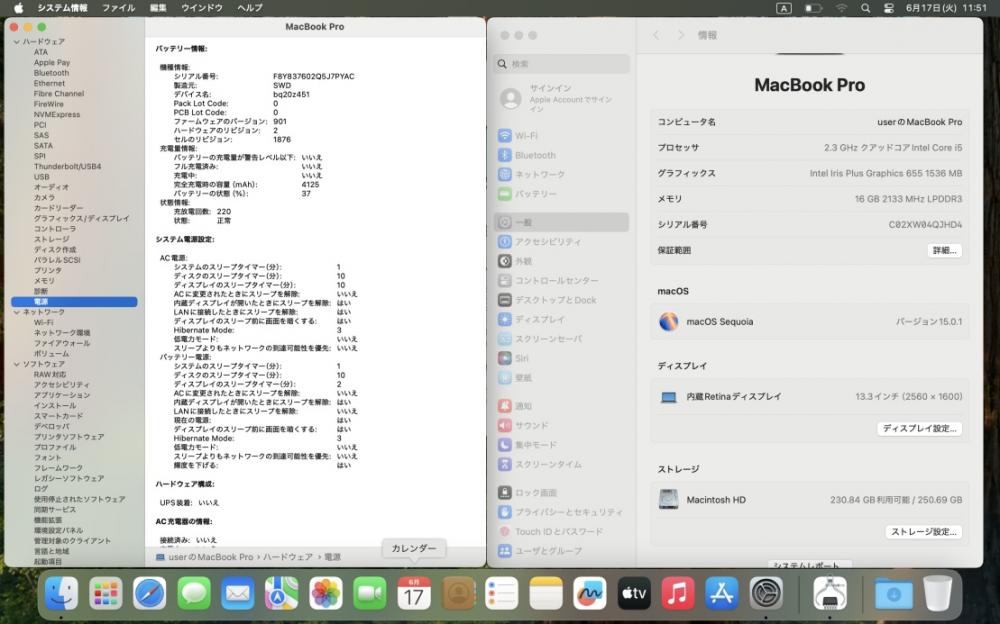This screenshot has width=1000, height=624.
Task: Select グラフィックス/ディスプレイ in the sidebar
Action: 82,218
